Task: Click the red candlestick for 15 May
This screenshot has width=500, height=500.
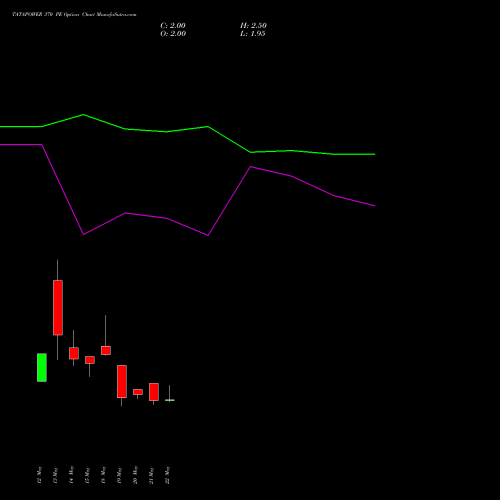Action: (x=90, y=360)
